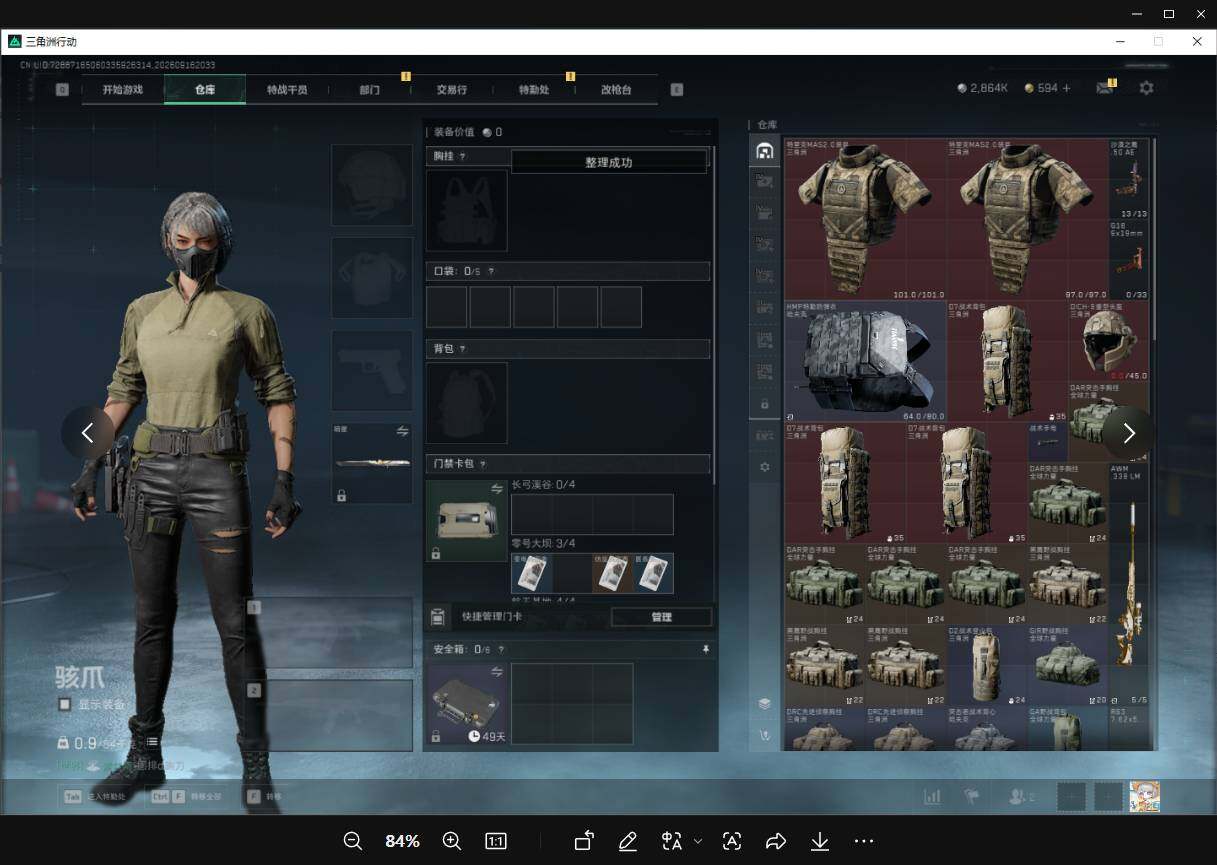This screenshot has width=1217, height=865.
Task: Select the empty chest rig slot
Action: click(467, 210)
